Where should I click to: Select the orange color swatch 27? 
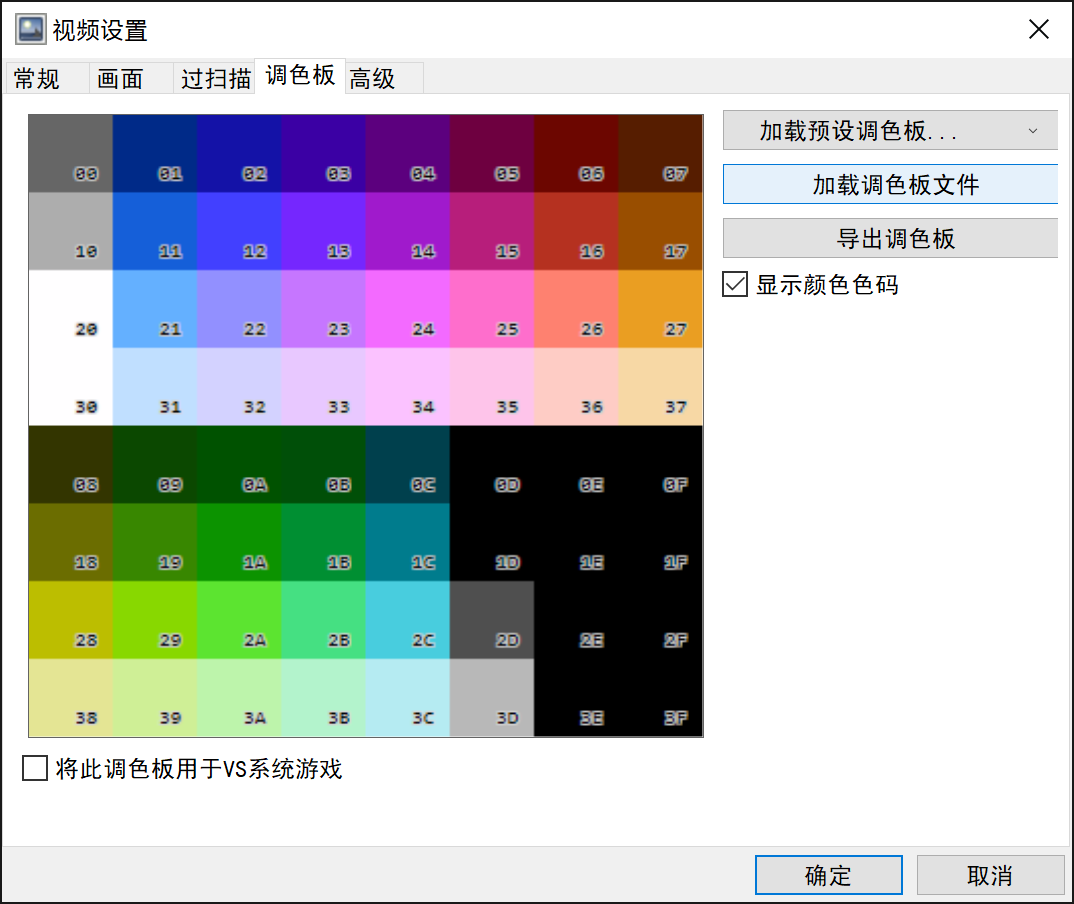click(660, 309)
